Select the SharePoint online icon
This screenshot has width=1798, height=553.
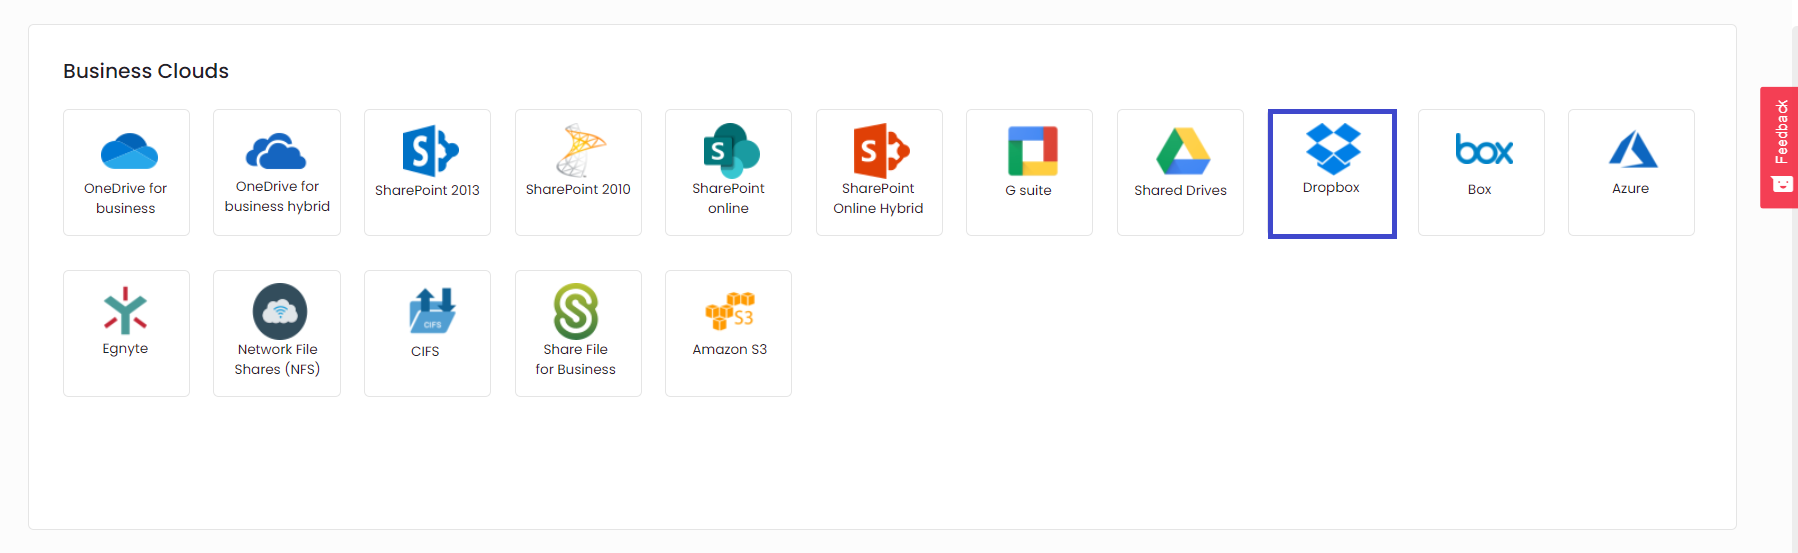coord(731,151)
